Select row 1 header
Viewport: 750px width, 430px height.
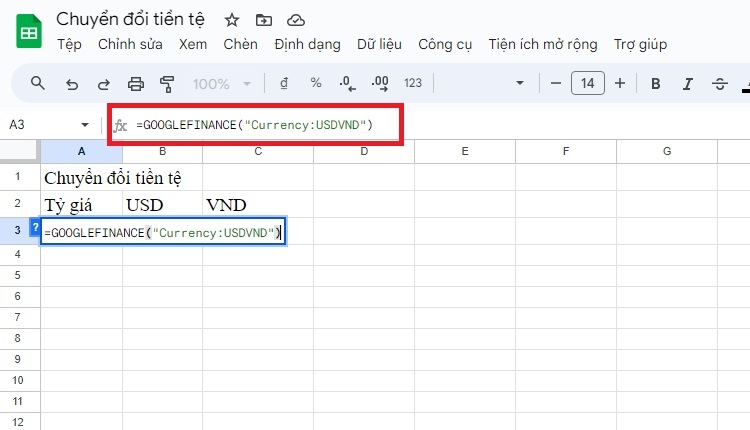[18, 176]
